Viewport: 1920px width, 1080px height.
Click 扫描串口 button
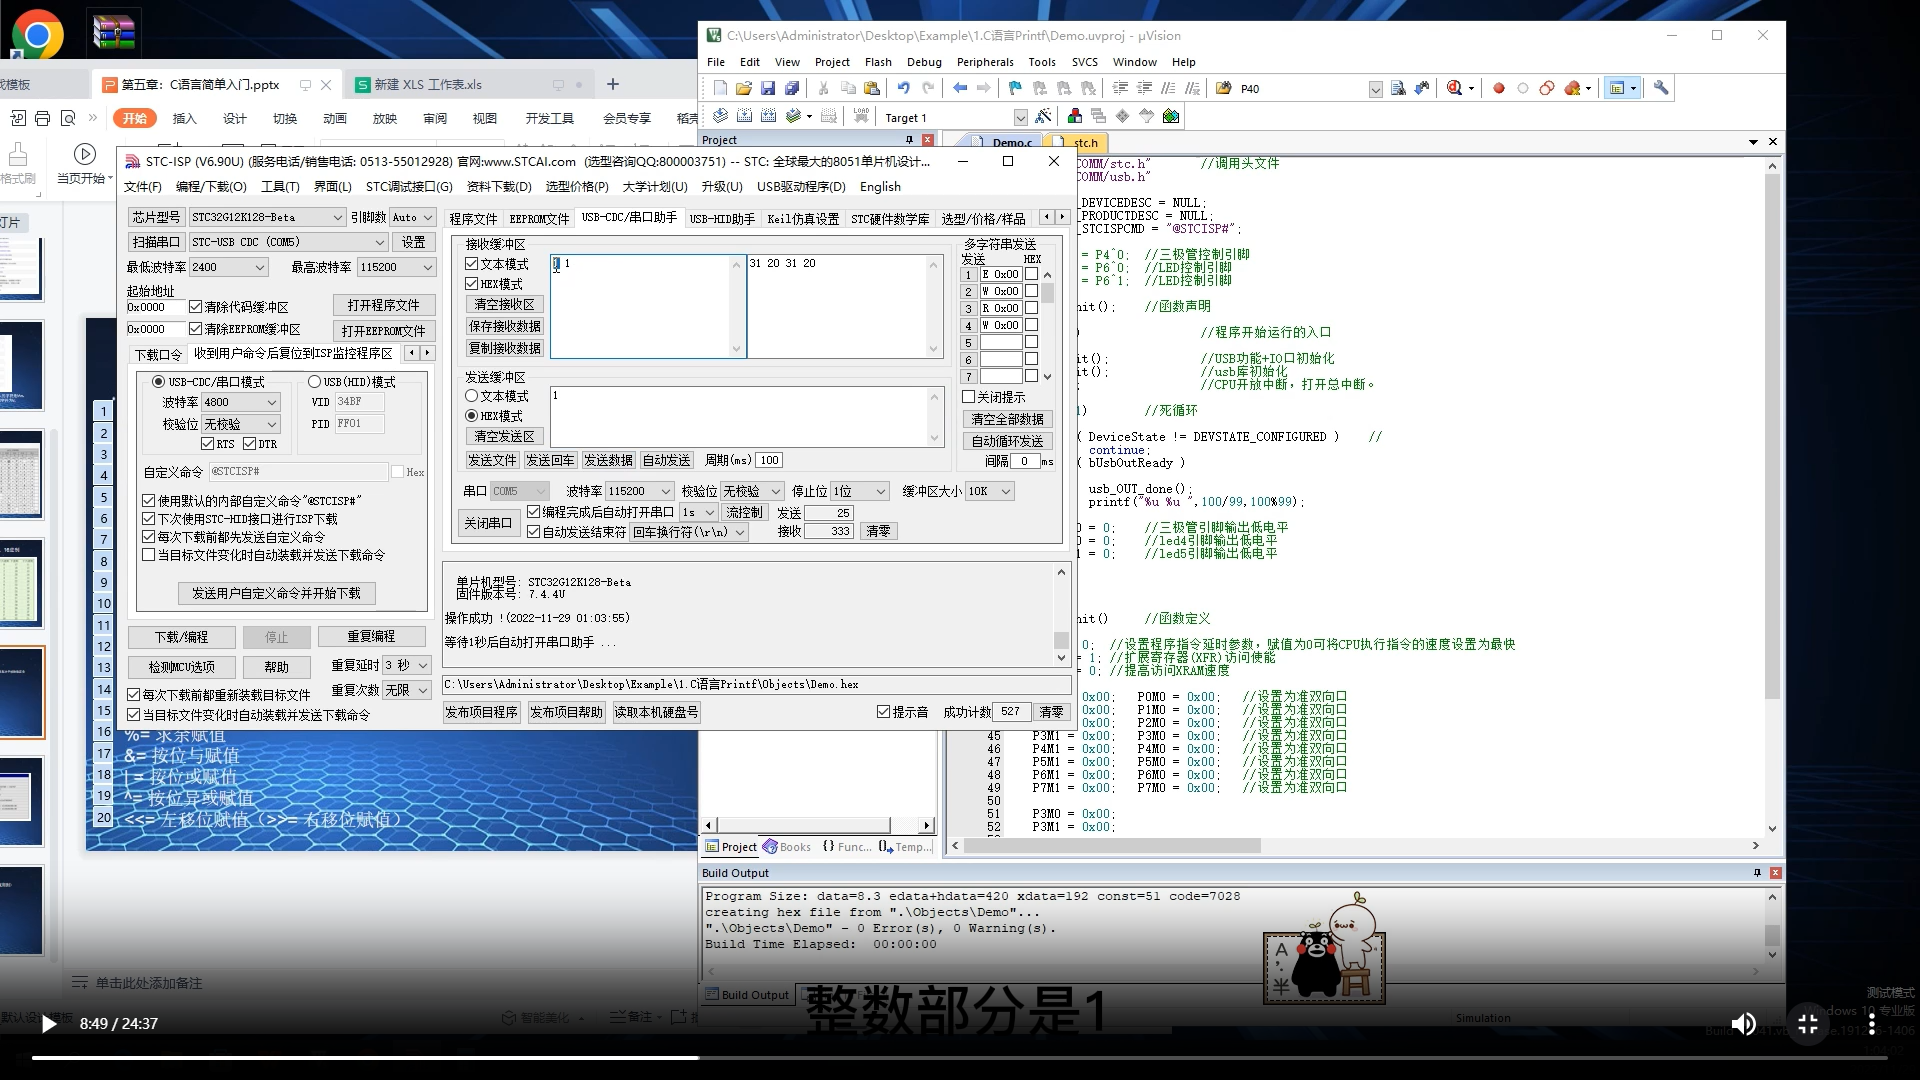click(x=156, y=242)
